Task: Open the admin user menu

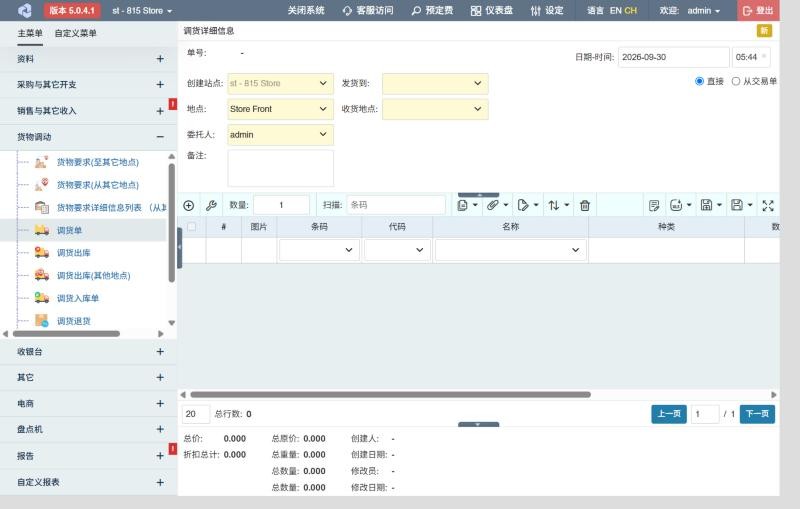Action: coord(704,10)
